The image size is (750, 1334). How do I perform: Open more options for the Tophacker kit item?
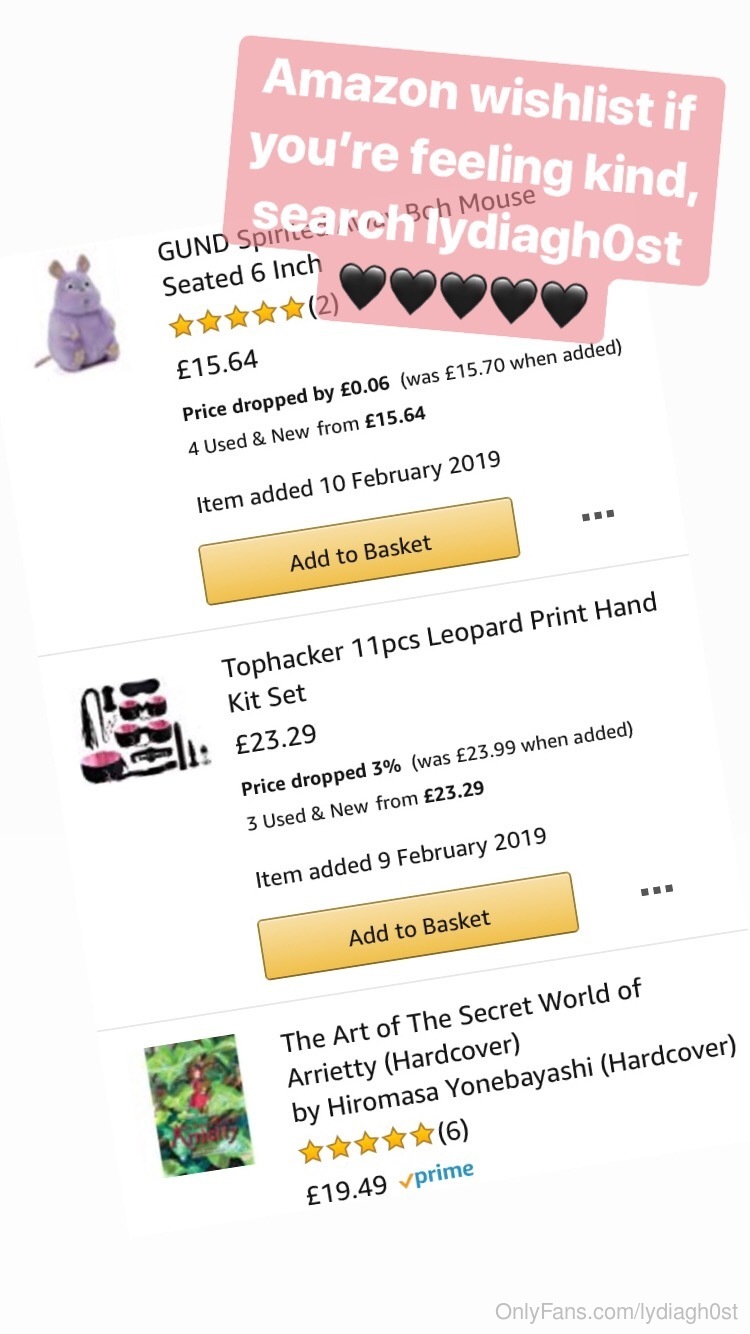(656, 889)
